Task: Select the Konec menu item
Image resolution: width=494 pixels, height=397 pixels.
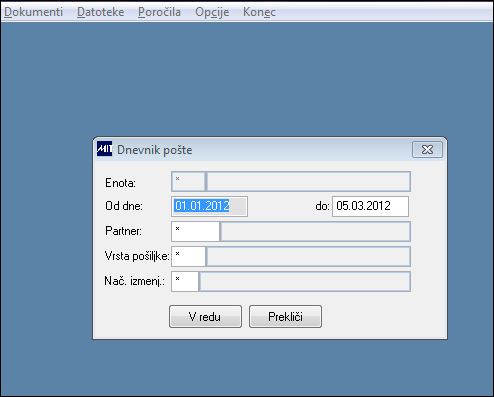Action: pos(259,12)
